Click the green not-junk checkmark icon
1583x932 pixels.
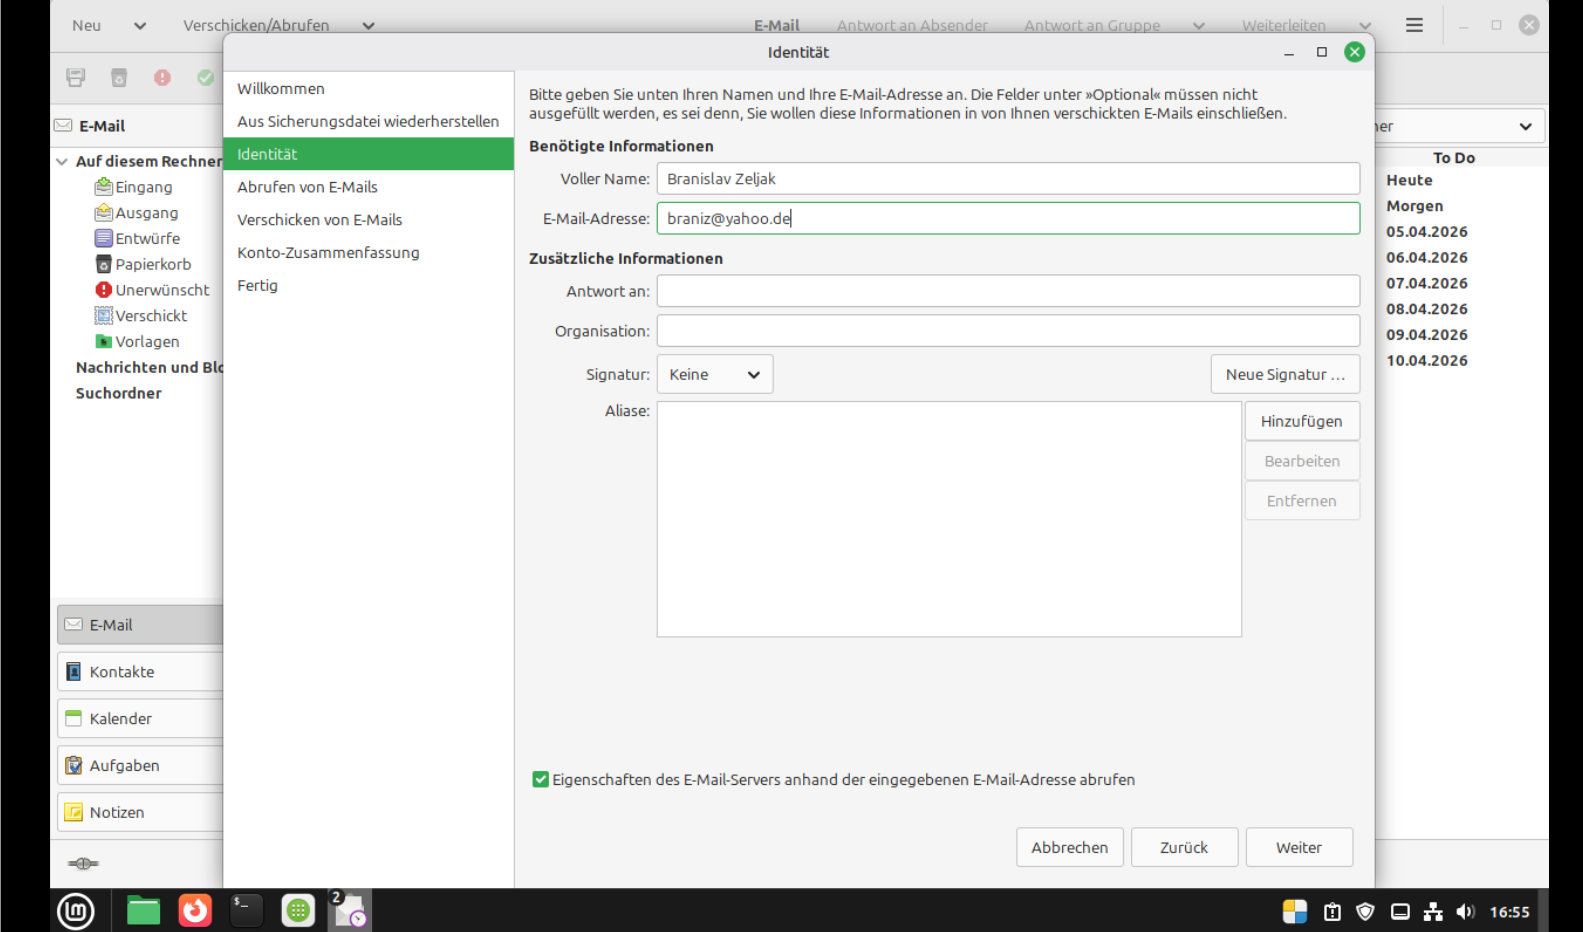[x=205, y=78]
